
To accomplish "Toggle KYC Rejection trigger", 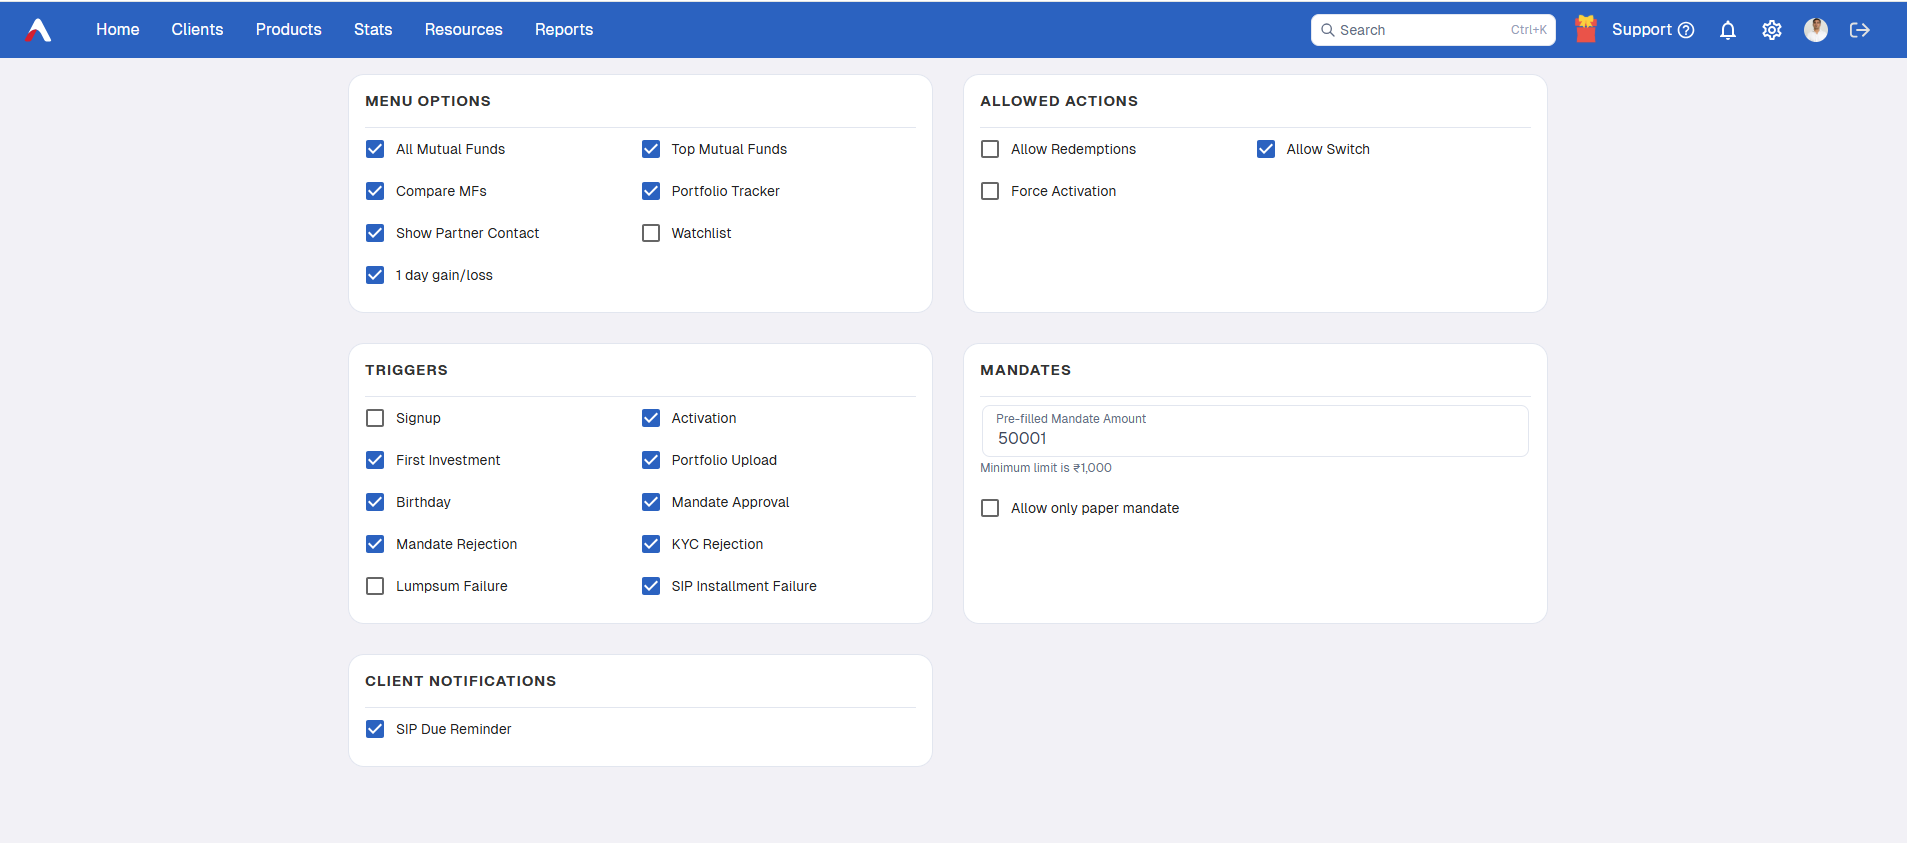I will [651, 544].
